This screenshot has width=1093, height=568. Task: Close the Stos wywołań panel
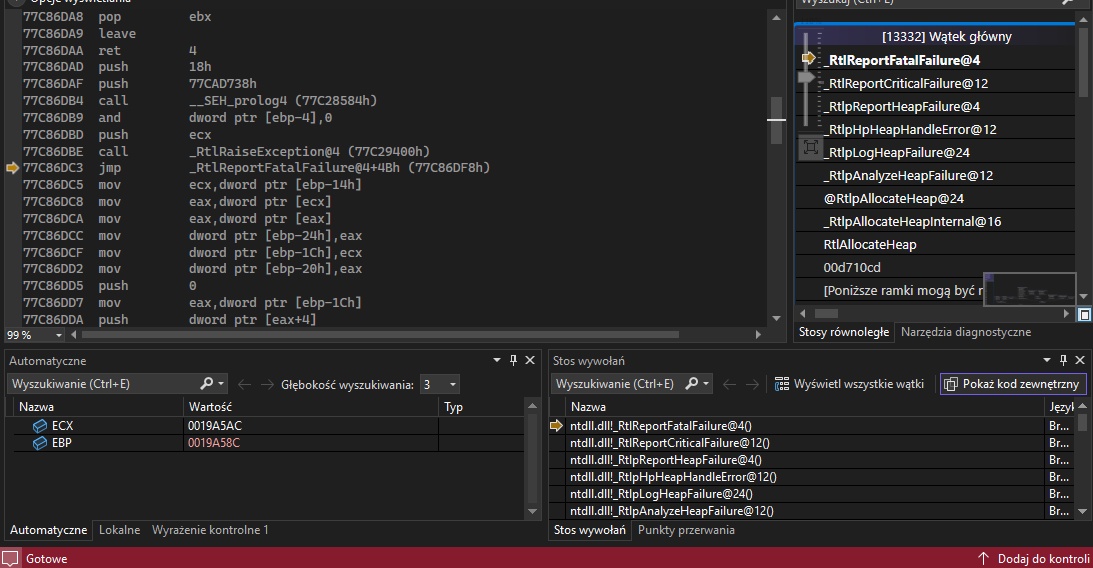(1080, 360)
